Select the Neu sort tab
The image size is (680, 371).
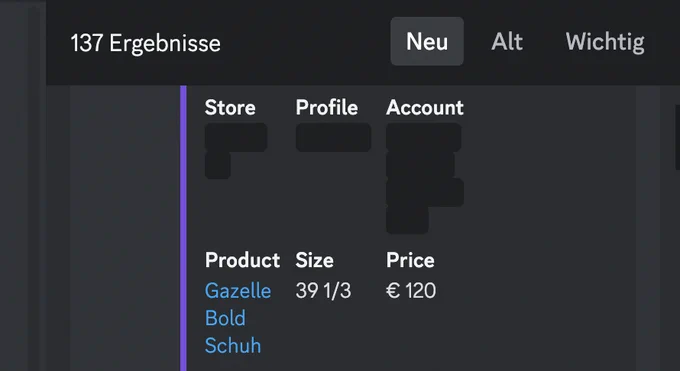pos(427,42)
